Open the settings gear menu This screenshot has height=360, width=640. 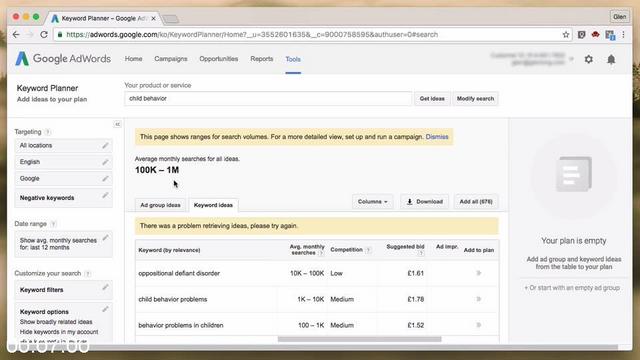click(589, 59)
